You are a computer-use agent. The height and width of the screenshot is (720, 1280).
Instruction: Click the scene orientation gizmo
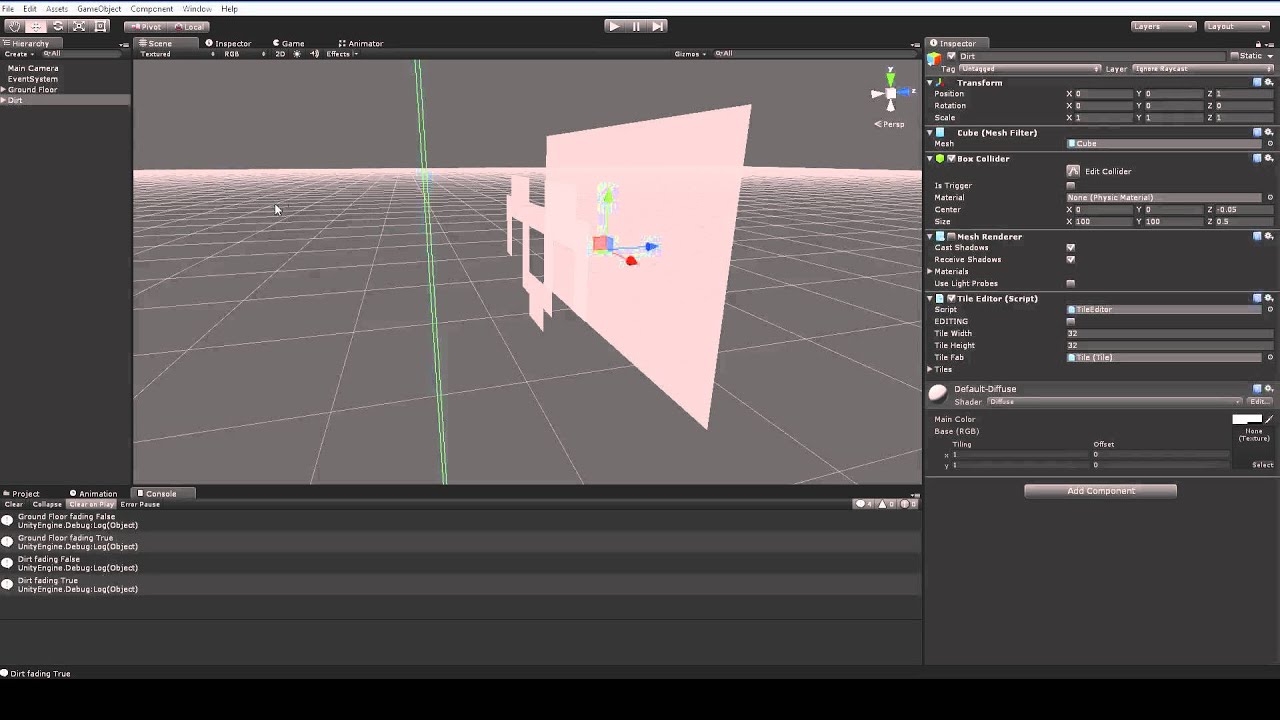point(890,93)
